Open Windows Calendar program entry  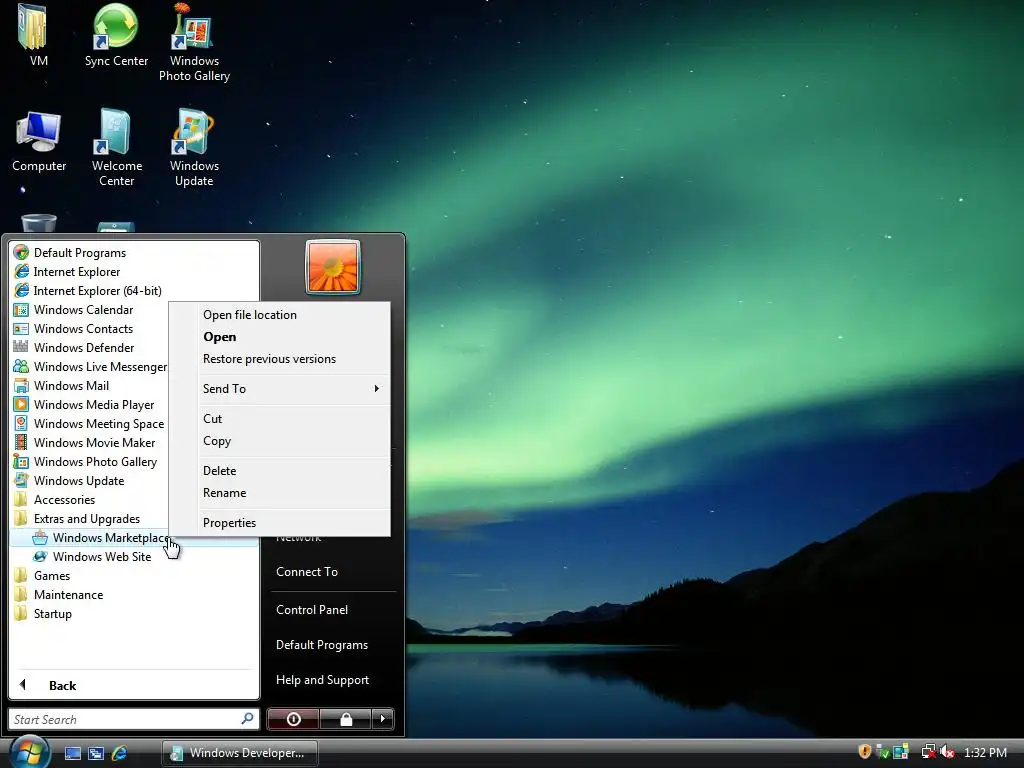pos(90,310)
